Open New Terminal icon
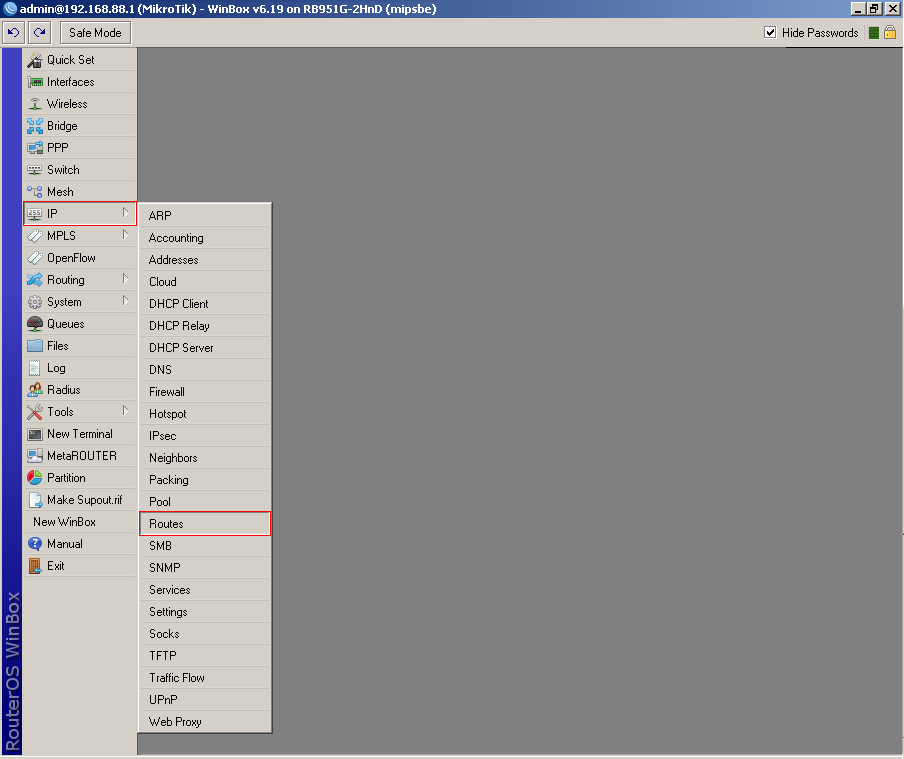This screenshot has height=759, width=904. pyautogui.click(x=35, y=434)
